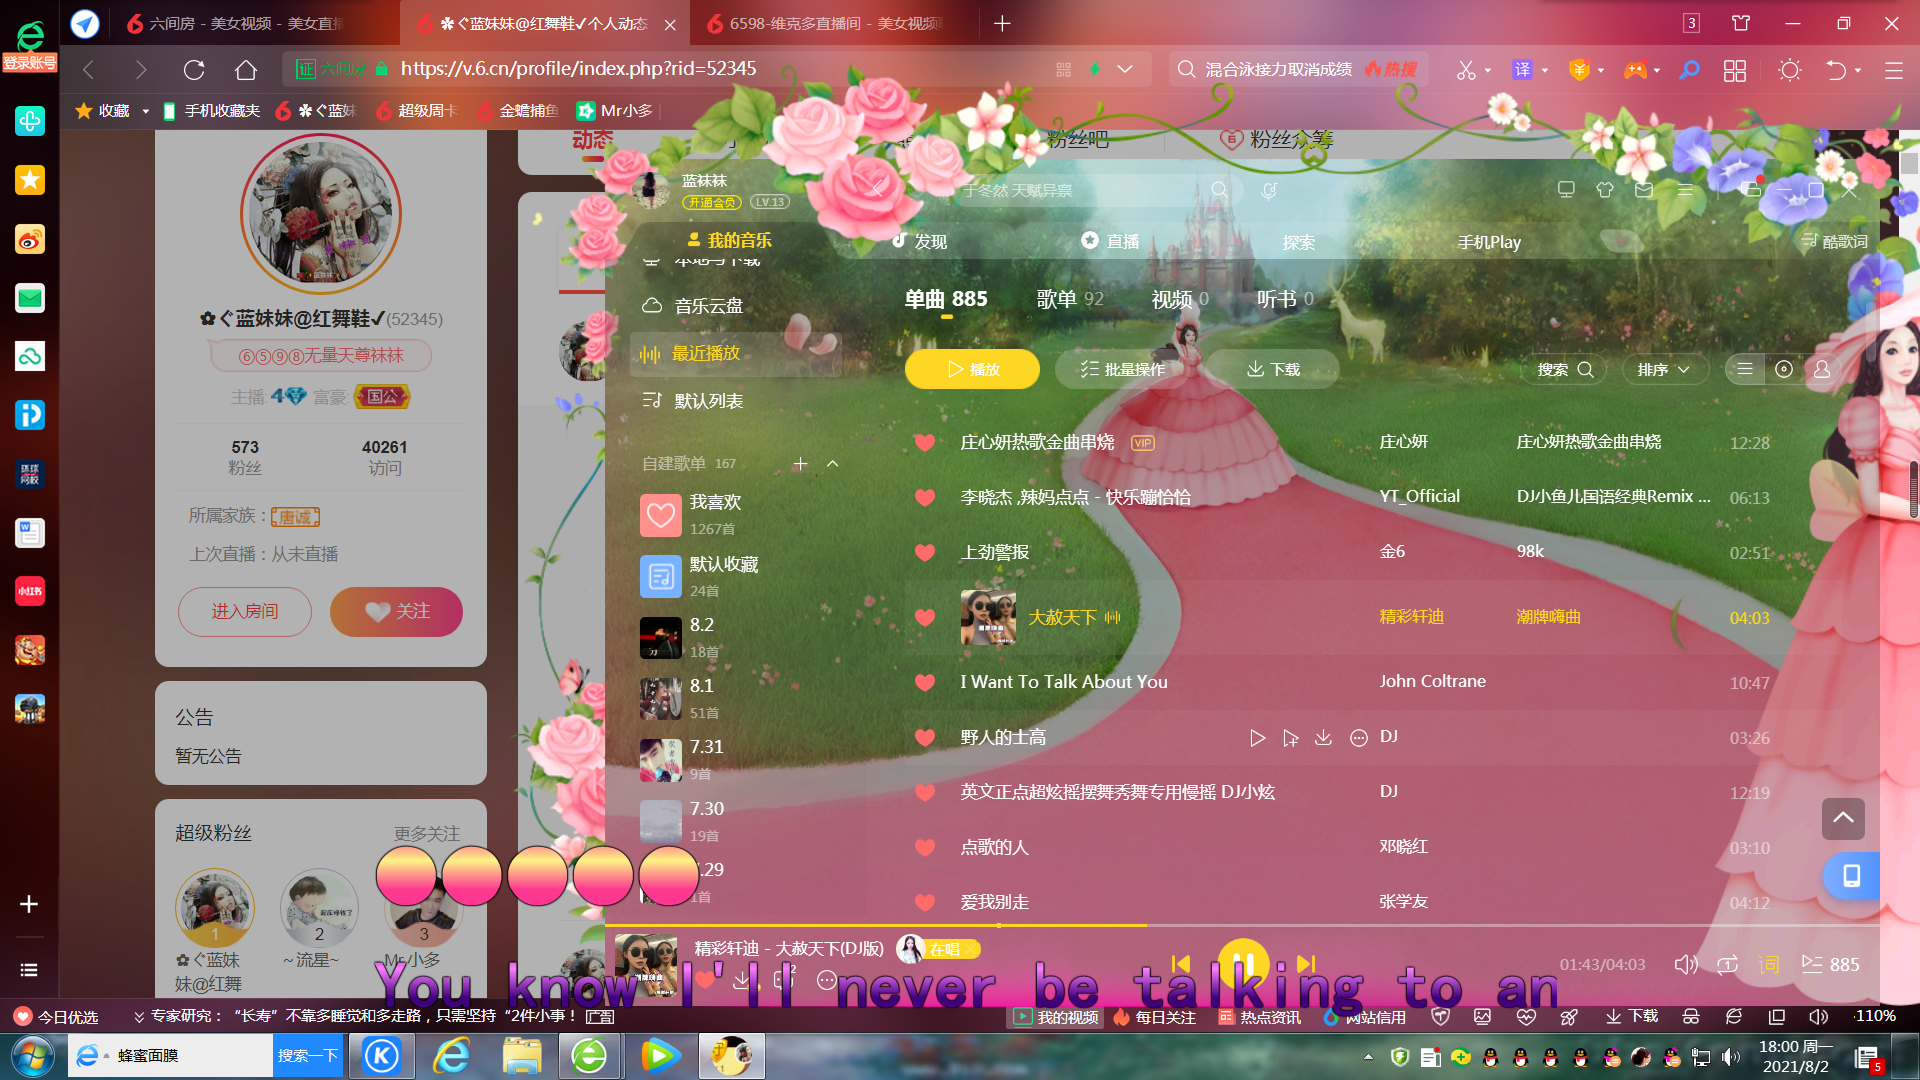
Task: Open the music player messages icon
Action: coord(1644,189)
